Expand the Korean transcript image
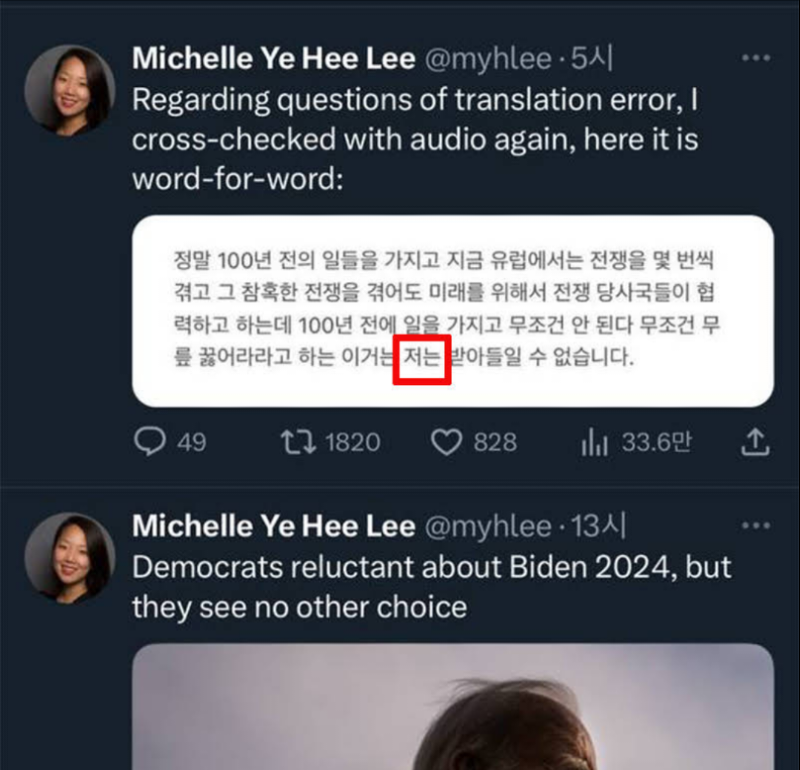Viewport: 800px width, 770px height. (x=452, y=310)
